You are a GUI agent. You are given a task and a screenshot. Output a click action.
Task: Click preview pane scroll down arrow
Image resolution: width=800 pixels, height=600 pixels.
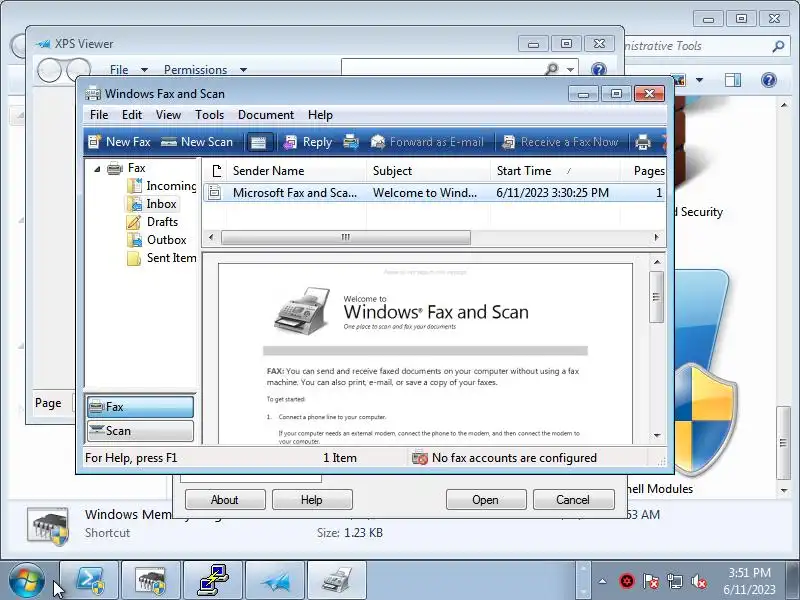(657, 435)
